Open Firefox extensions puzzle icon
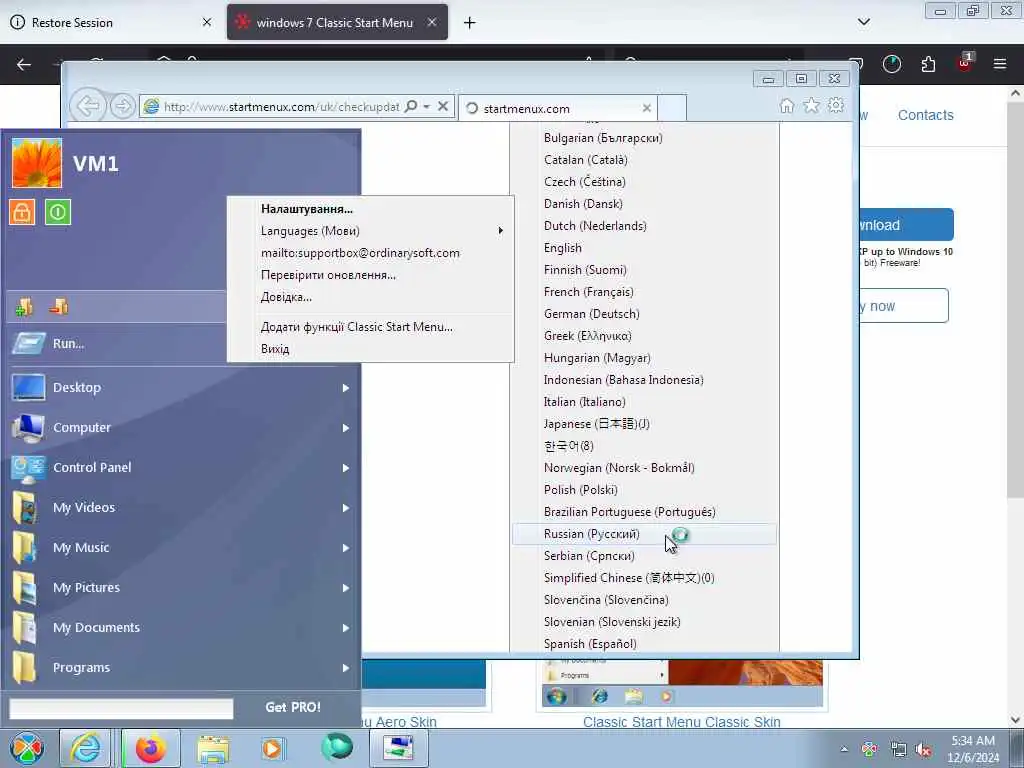 [x=928, y=64]
